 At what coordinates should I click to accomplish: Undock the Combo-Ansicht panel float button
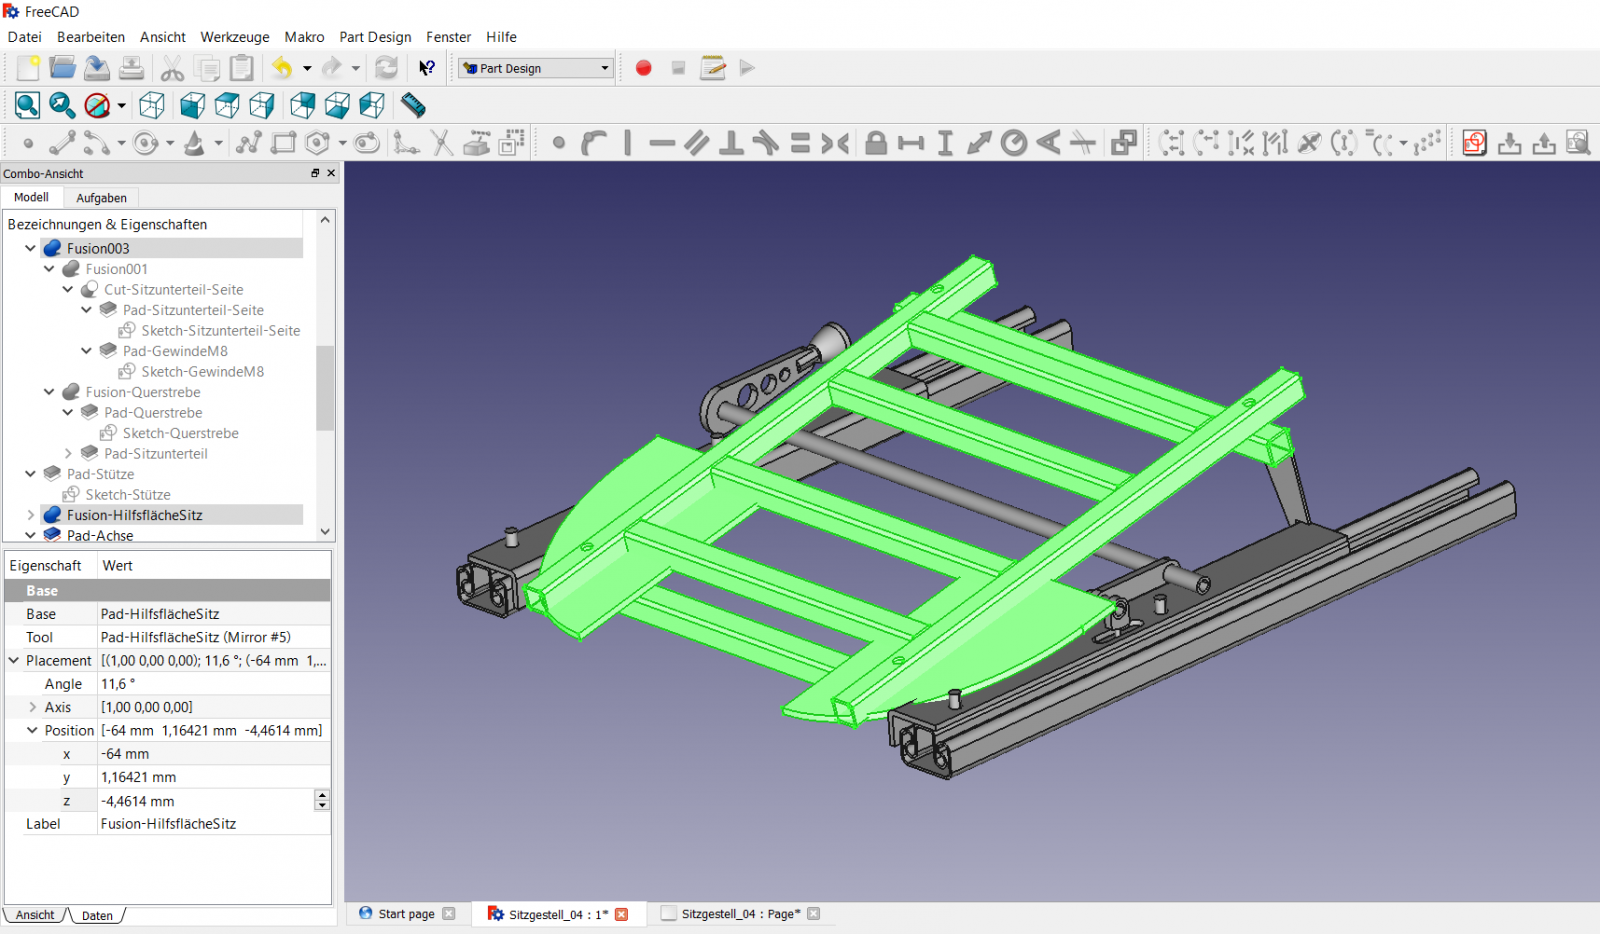click(315, 173)
